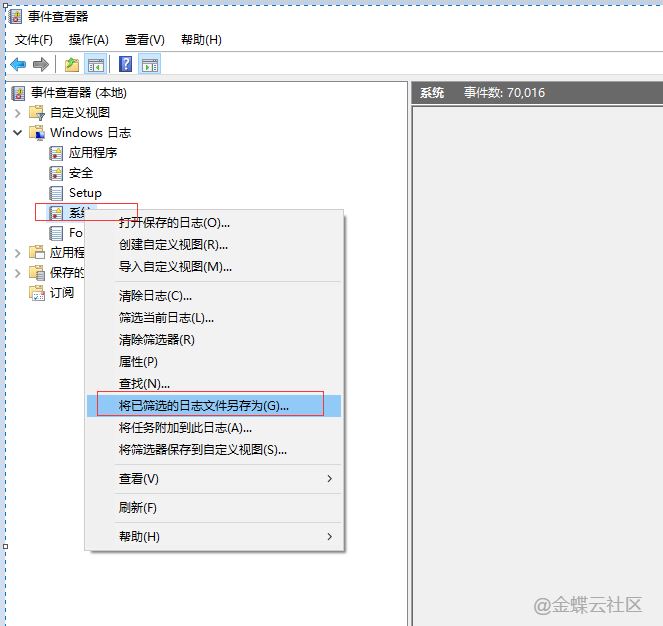This screenshot has width=663, height=626.
Task: Toggle the Show/Hide Console Tree toolbar icon
Action: tap(96, 65)
